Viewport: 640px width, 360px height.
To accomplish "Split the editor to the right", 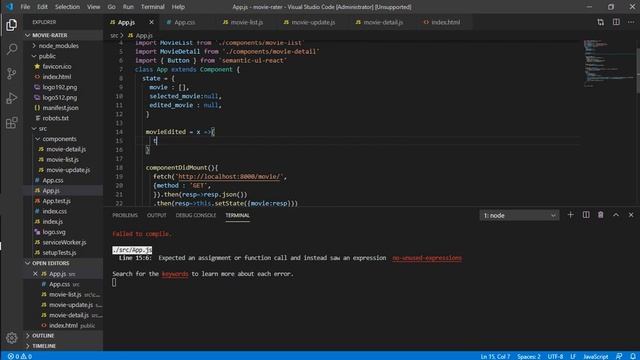I will (616, 22).
